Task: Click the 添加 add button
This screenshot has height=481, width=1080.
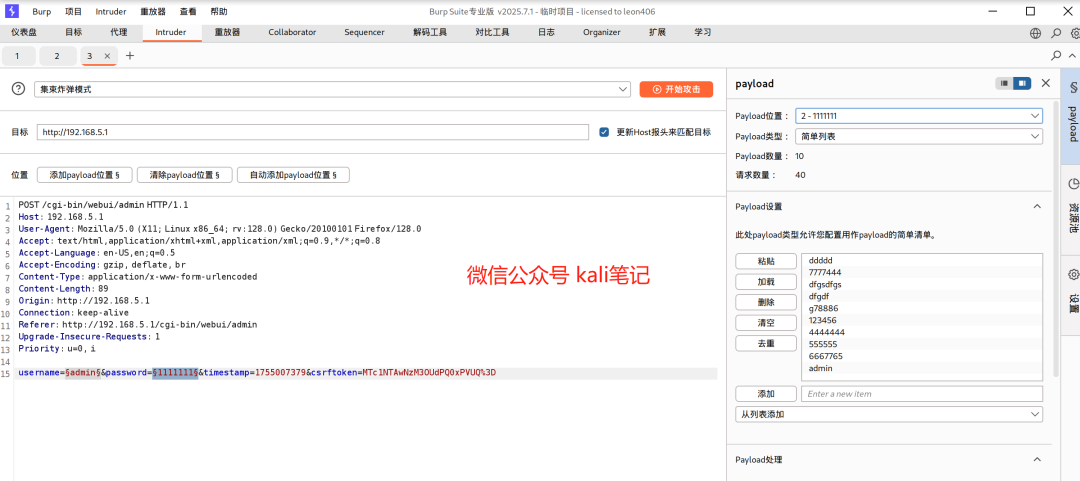Action: coord(766,394)
